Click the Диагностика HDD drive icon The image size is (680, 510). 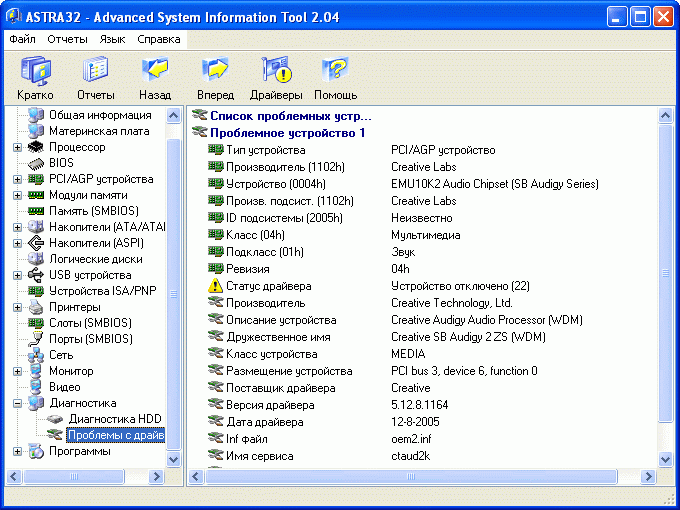pyautogui.click(x=55, y=419)
